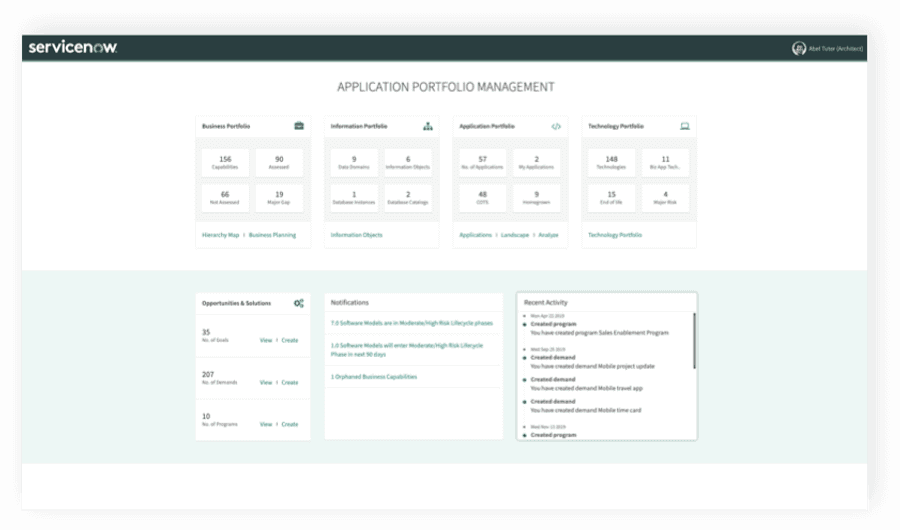Click Create next to No. of Programs
This screenshot has width=900, height=530.
pos(289,424)
